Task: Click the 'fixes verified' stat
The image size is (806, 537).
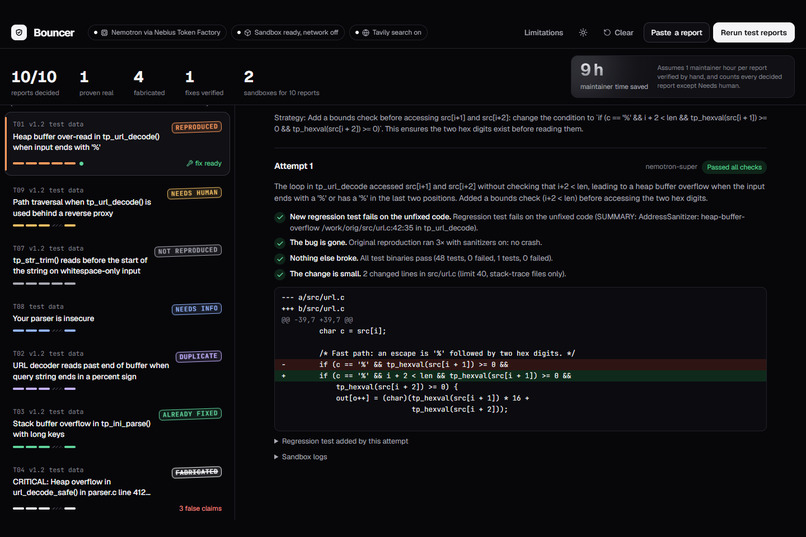Action: click(x=204, y=82)
